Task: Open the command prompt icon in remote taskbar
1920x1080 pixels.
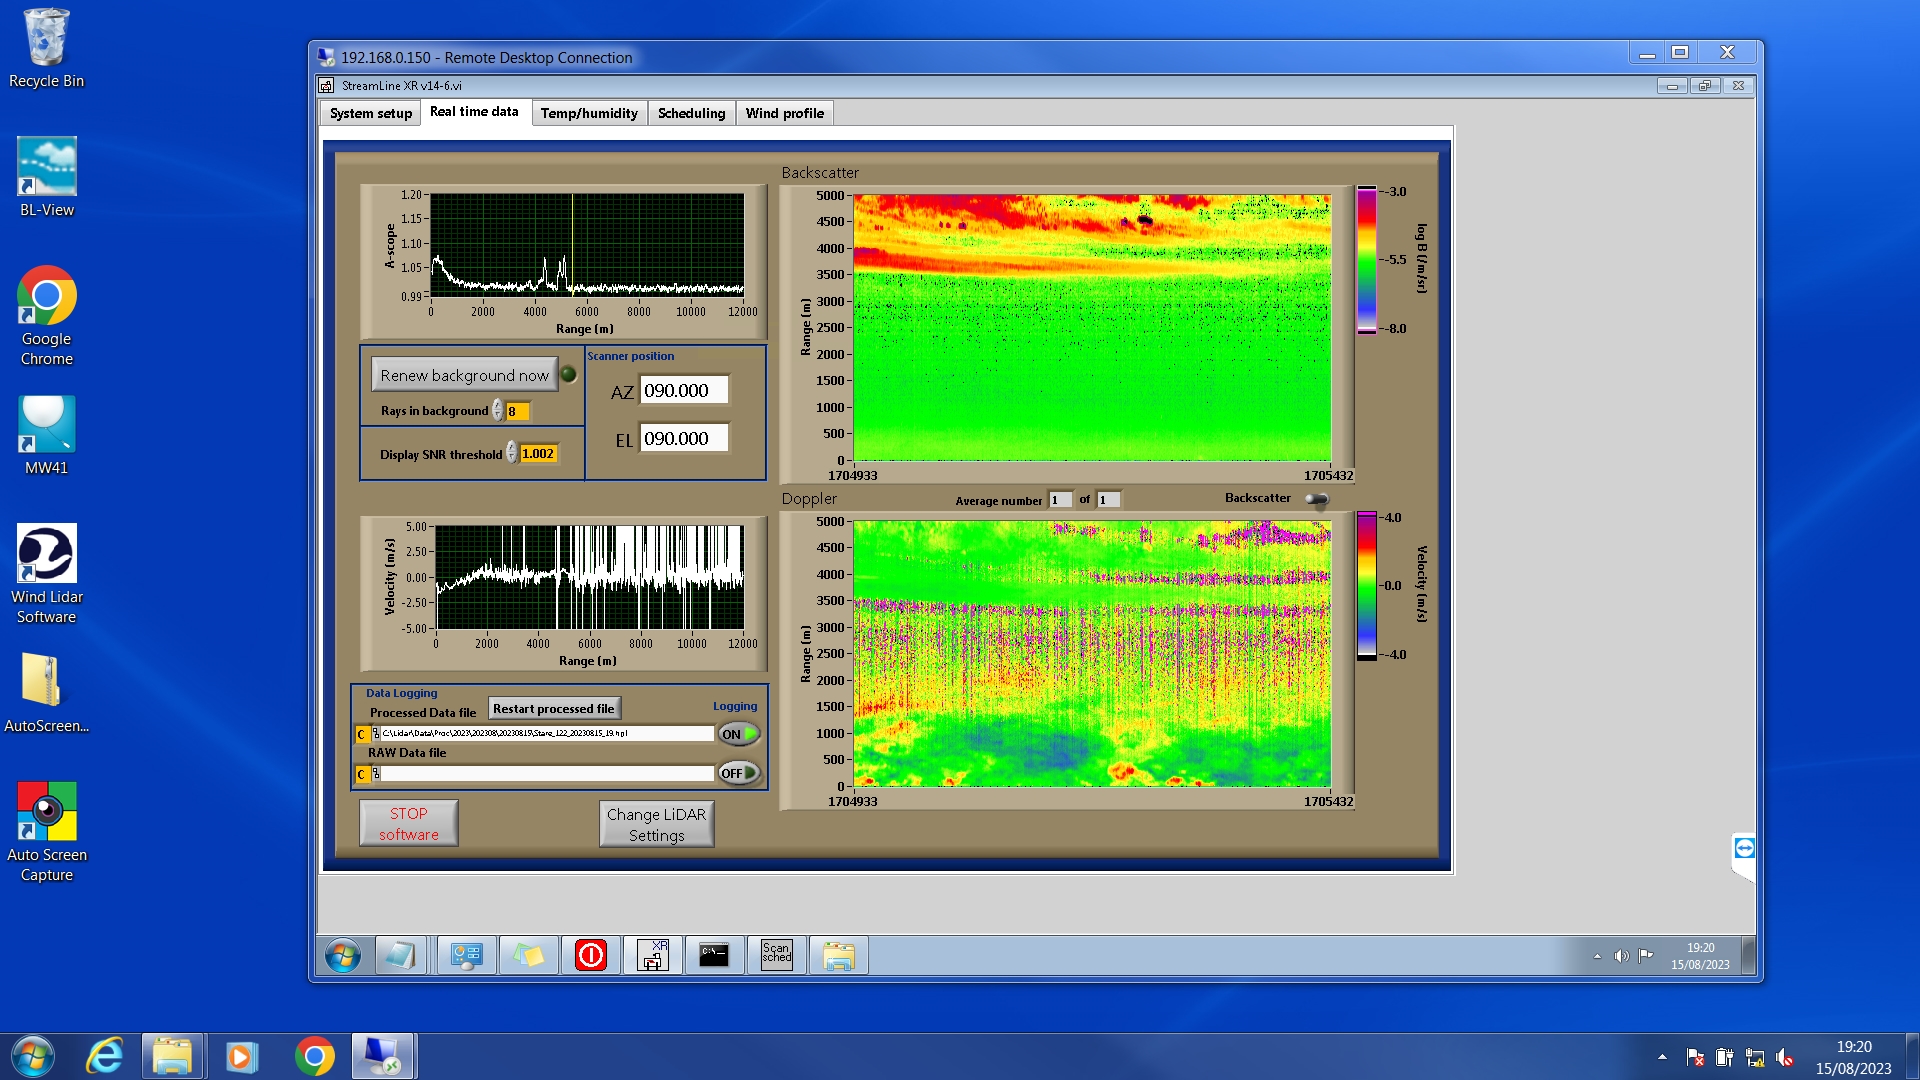Action: tap(714, 955)
